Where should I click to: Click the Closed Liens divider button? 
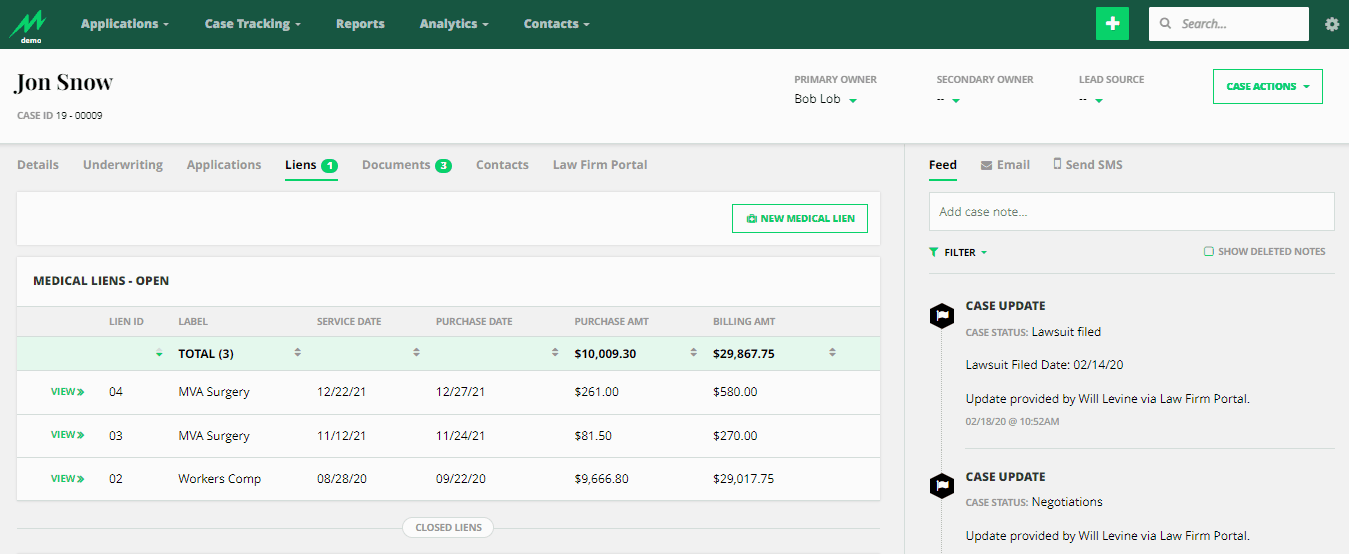click(448, 527)
